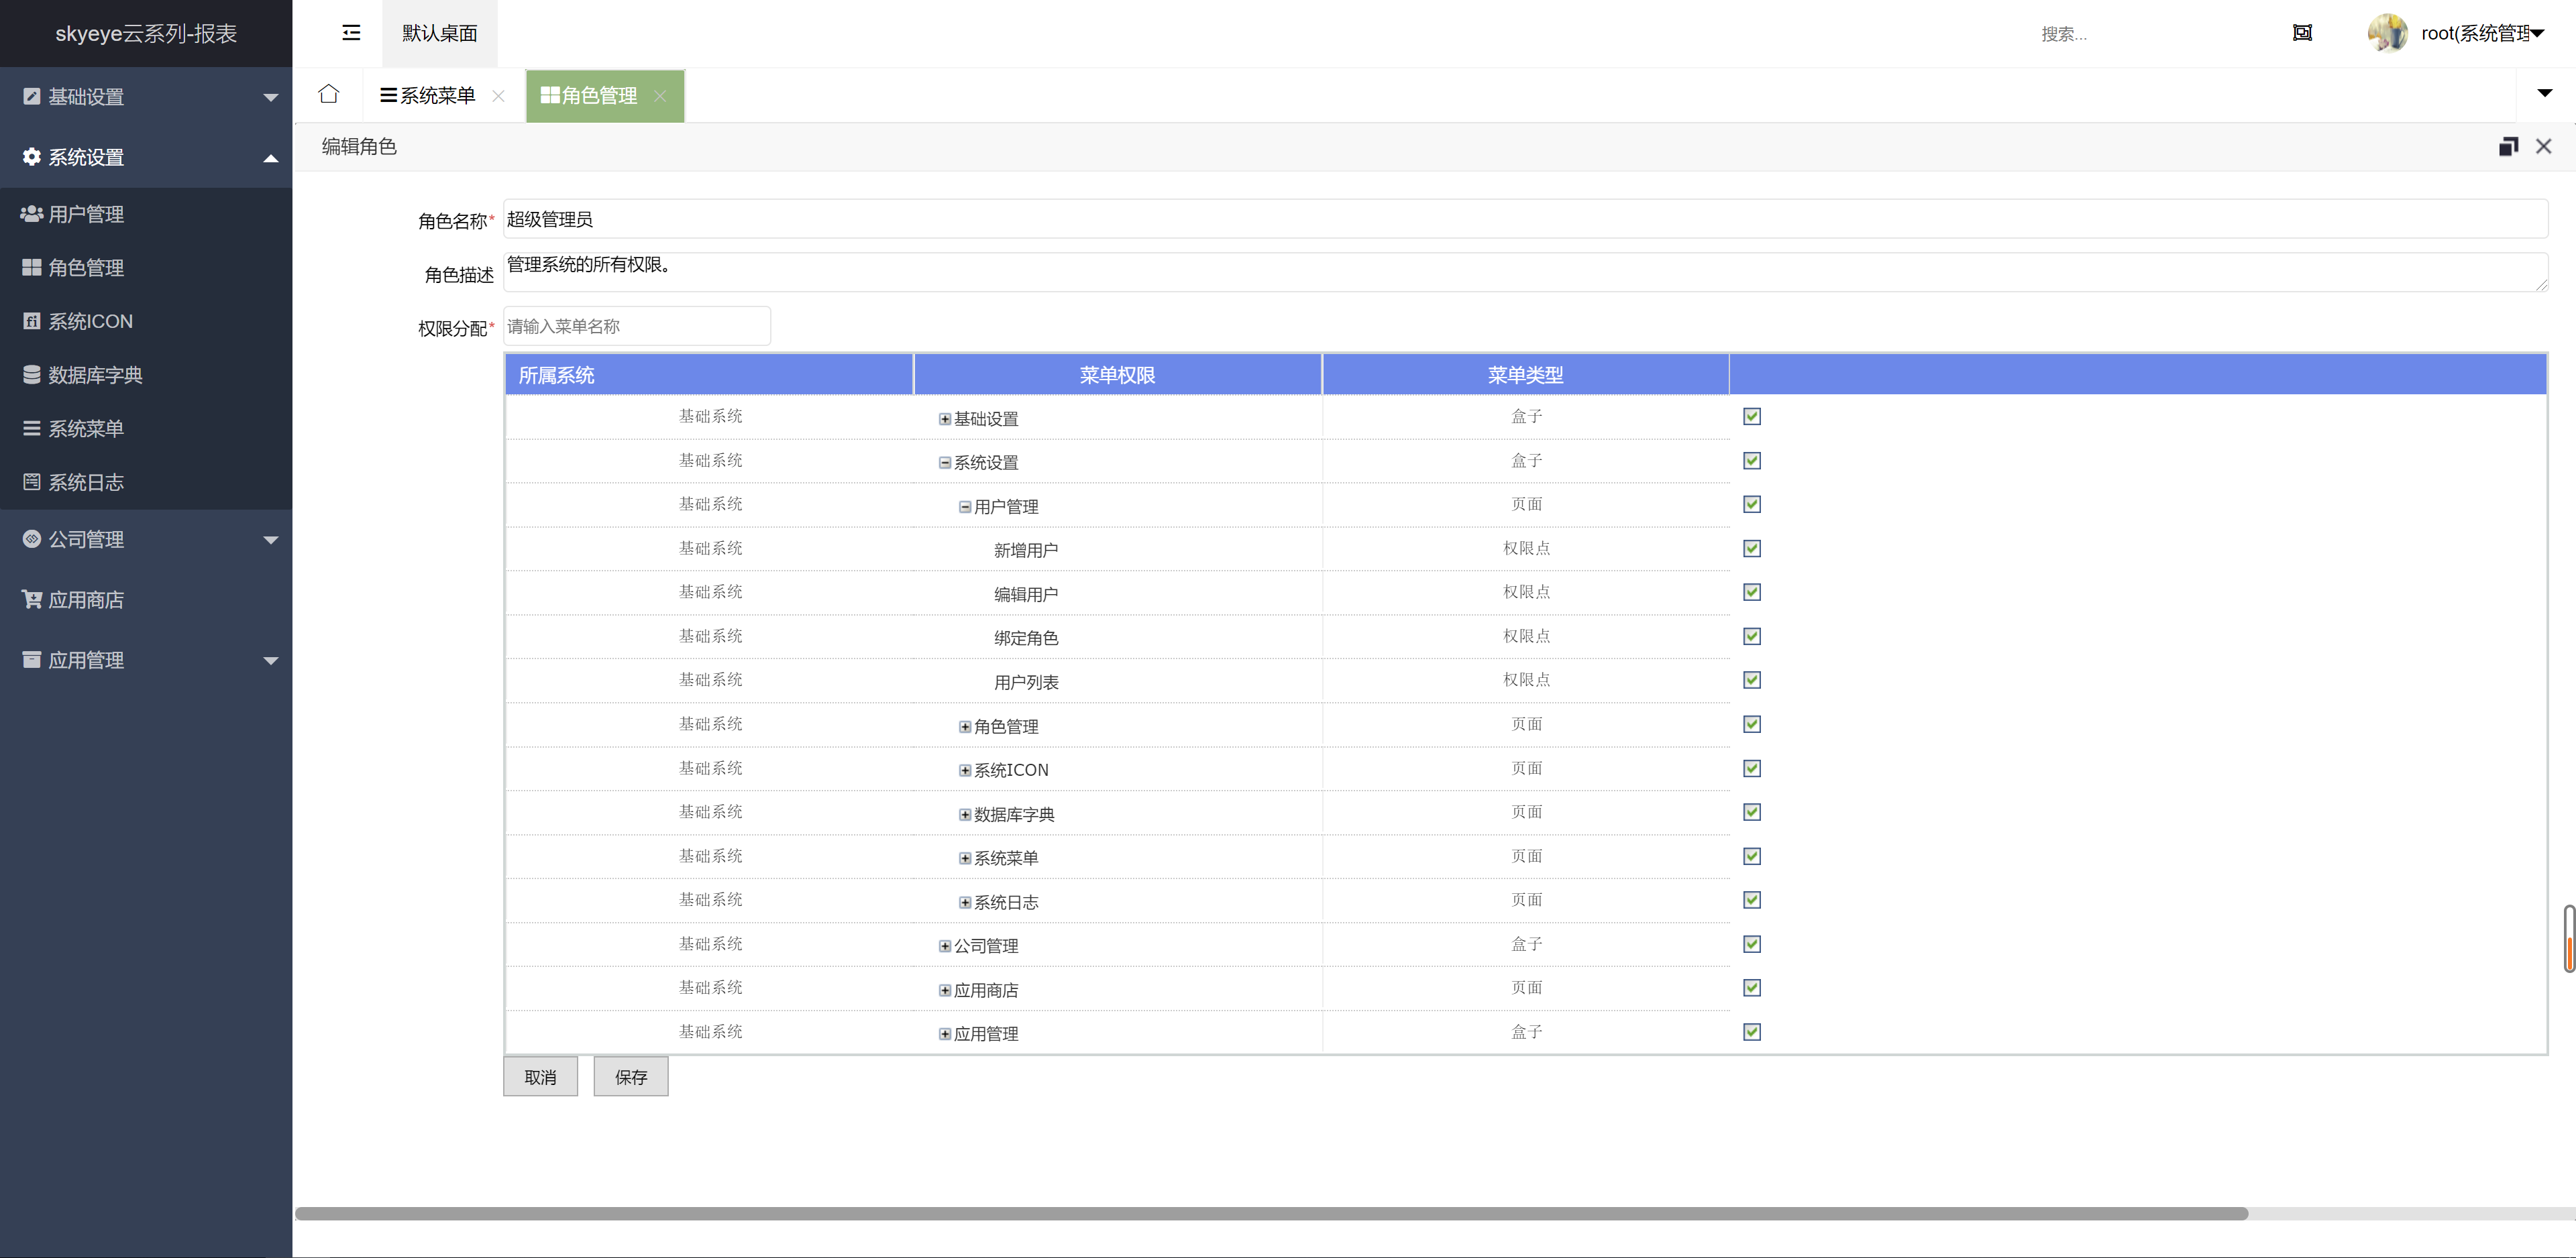
Task: Uncheck the 新增用户 permission checkbox
Action: point(1751,548)
